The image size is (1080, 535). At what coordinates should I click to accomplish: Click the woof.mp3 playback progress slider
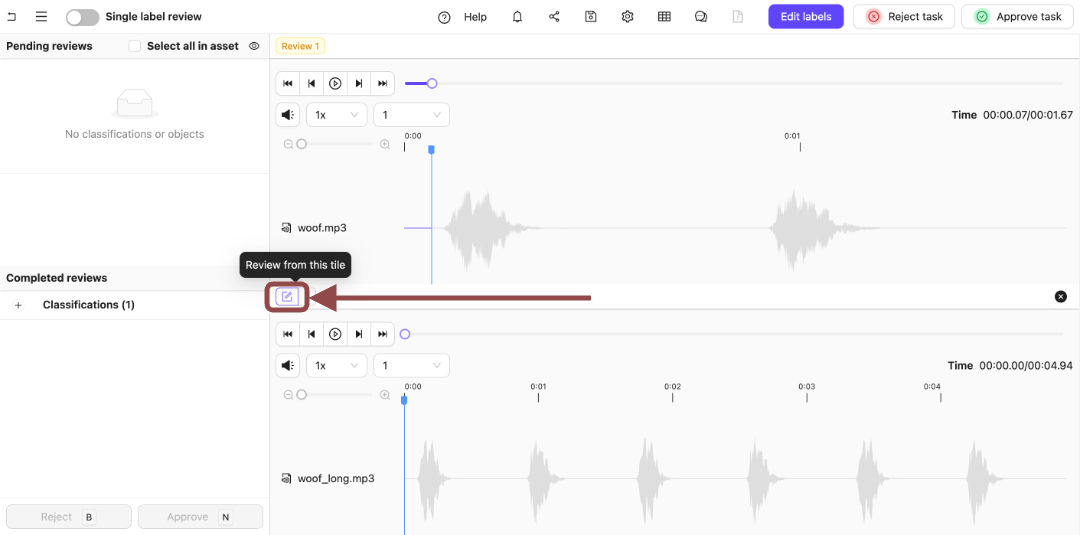pyautogui.click(x=734, y=83)
